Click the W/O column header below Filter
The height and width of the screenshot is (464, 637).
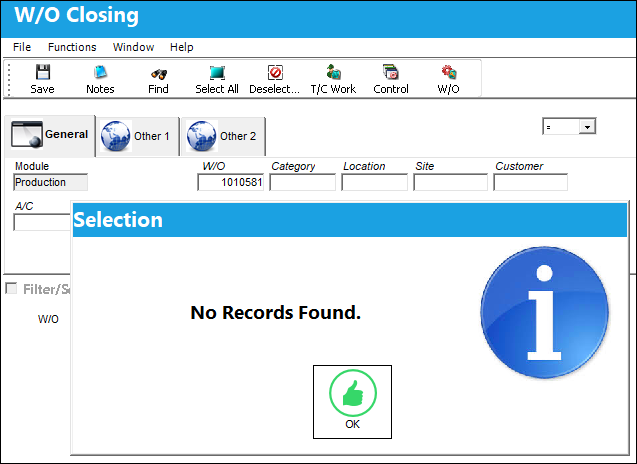click(x=48, y=319)
